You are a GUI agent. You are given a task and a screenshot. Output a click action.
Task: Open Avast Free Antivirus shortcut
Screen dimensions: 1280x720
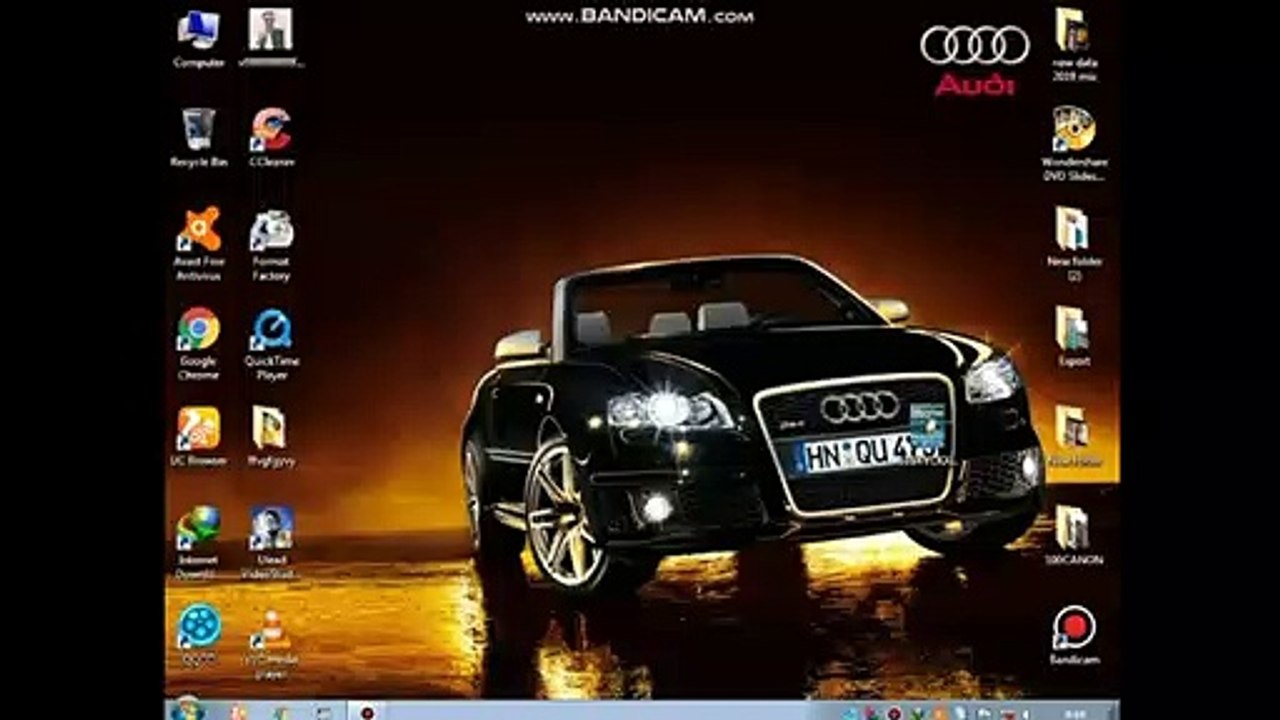coord(198,244)
